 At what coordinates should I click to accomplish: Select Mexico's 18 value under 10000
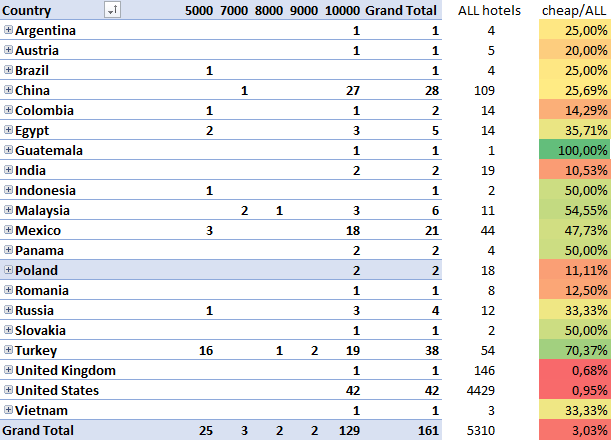pyautogui.click(x=353, y=230)
